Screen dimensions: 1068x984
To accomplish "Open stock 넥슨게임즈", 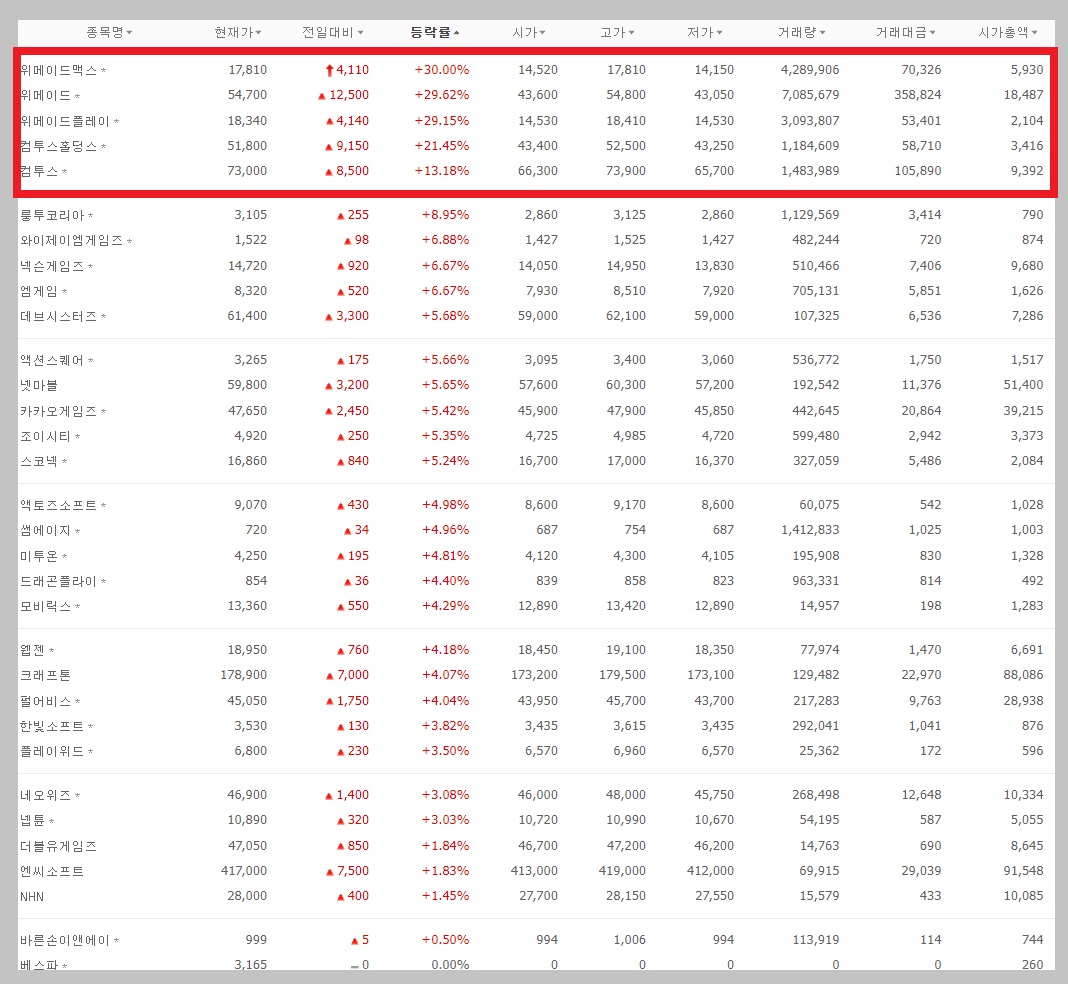I will 52,266.
